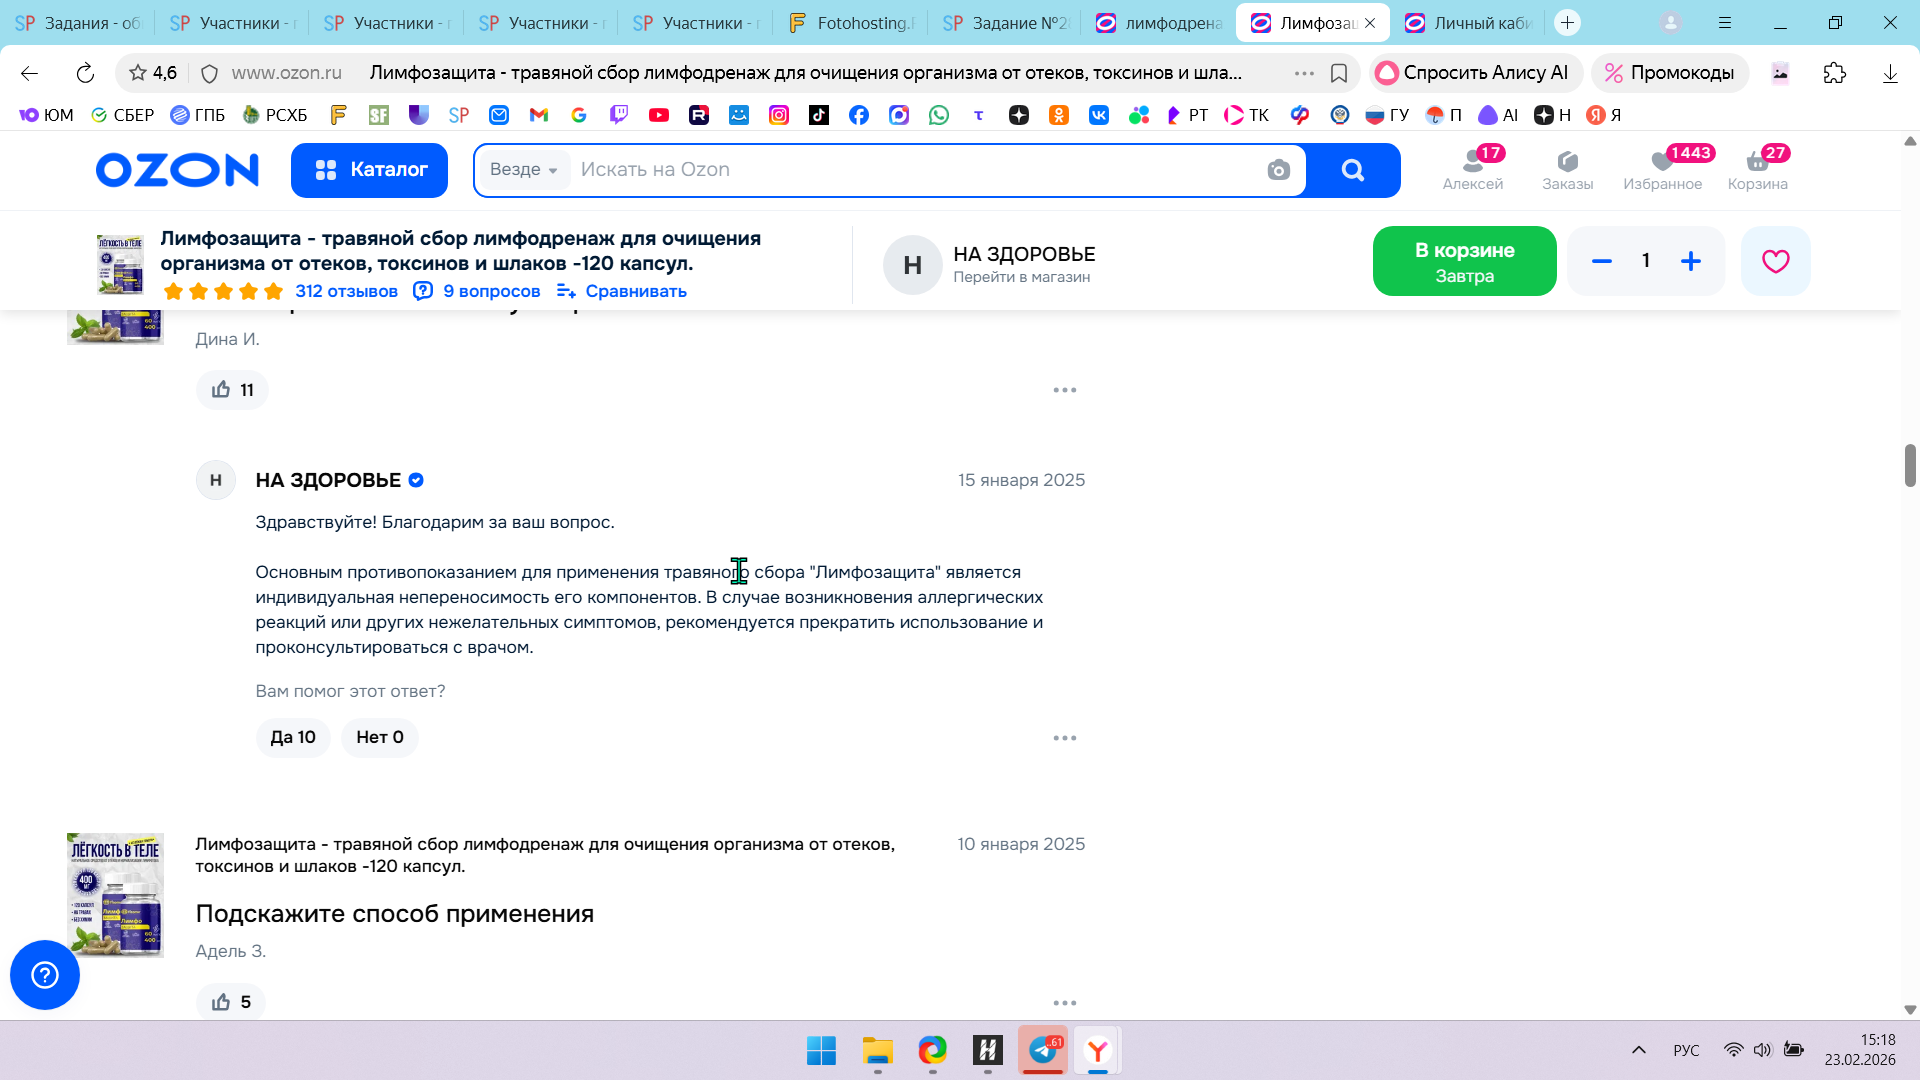The image size is (1920, 1080).
Task: Click the camera image search icon
Action: (x=1278, y=170)
